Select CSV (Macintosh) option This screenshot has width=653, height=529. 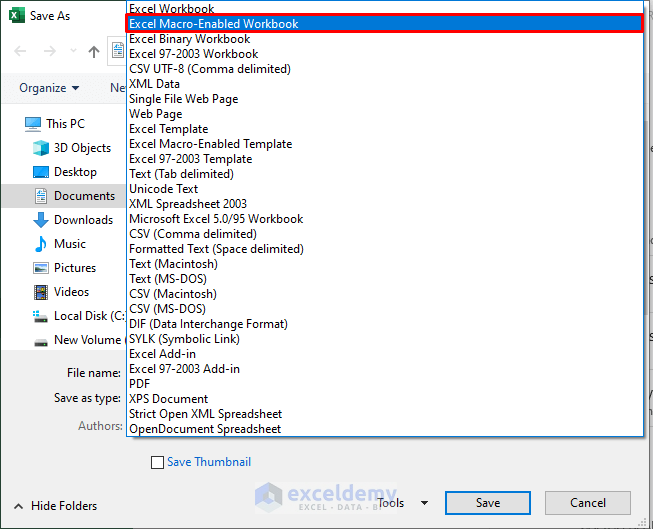385,294
